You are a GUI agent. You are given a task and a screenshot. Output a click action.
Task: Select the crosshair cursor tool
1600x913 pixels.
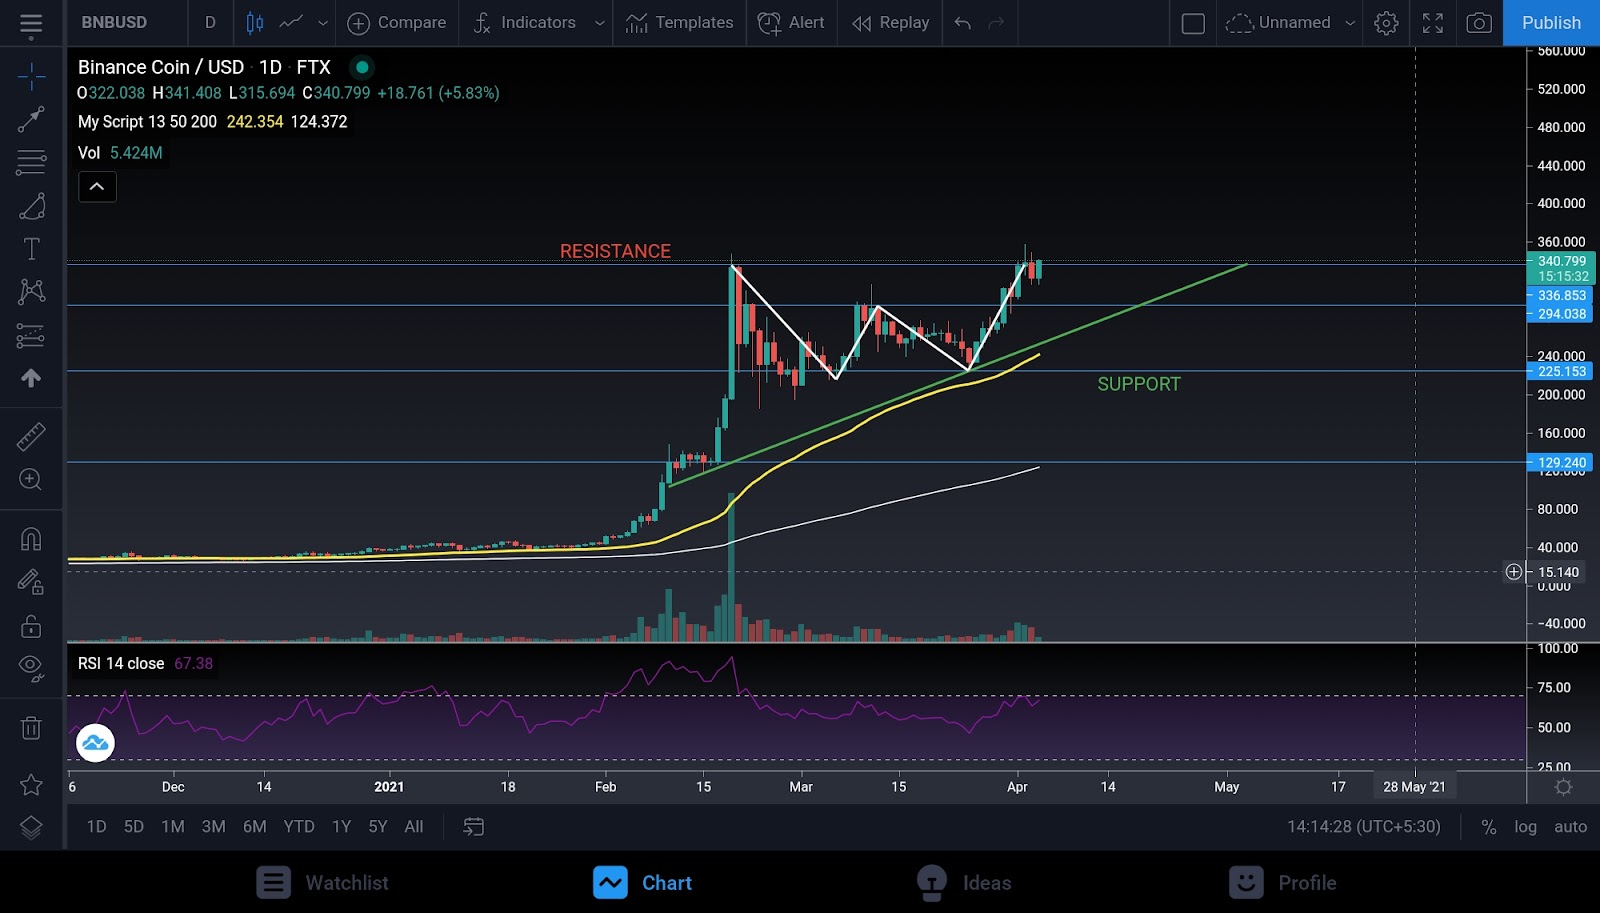(31, 76)
